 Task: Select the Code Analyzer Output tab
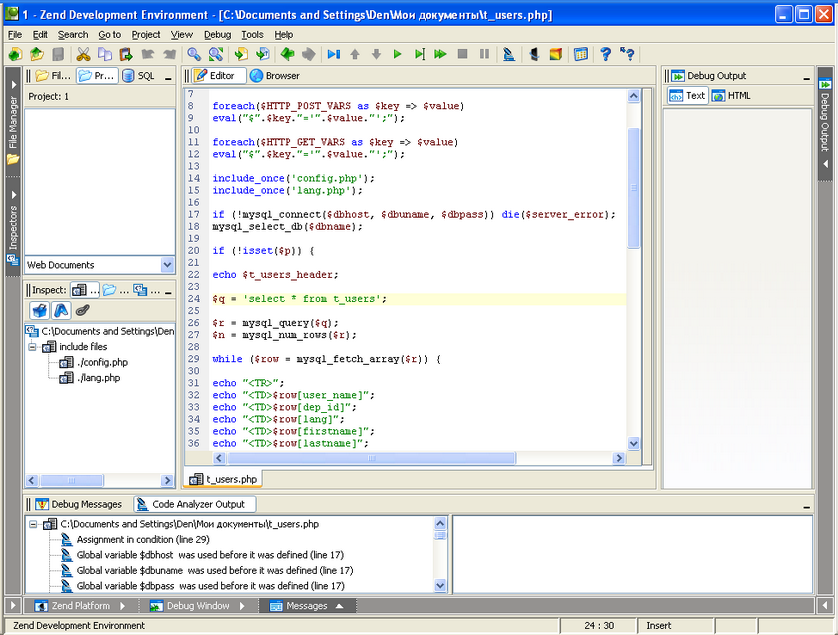click(195, 504)
